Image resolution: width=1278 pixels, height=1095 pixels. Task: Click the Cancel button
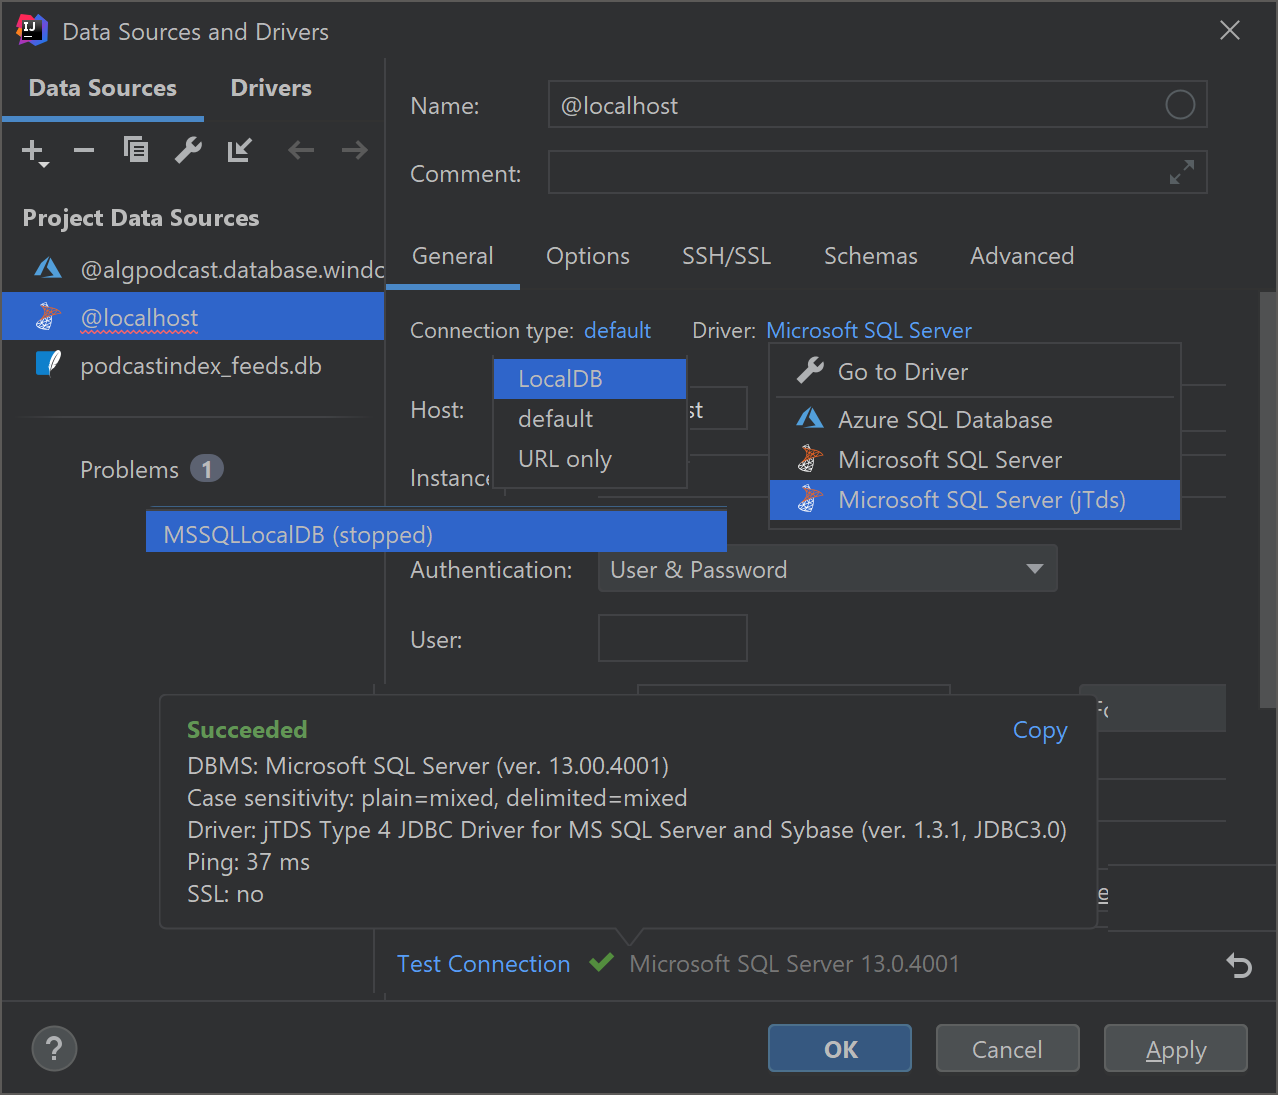point(1007,1048)
